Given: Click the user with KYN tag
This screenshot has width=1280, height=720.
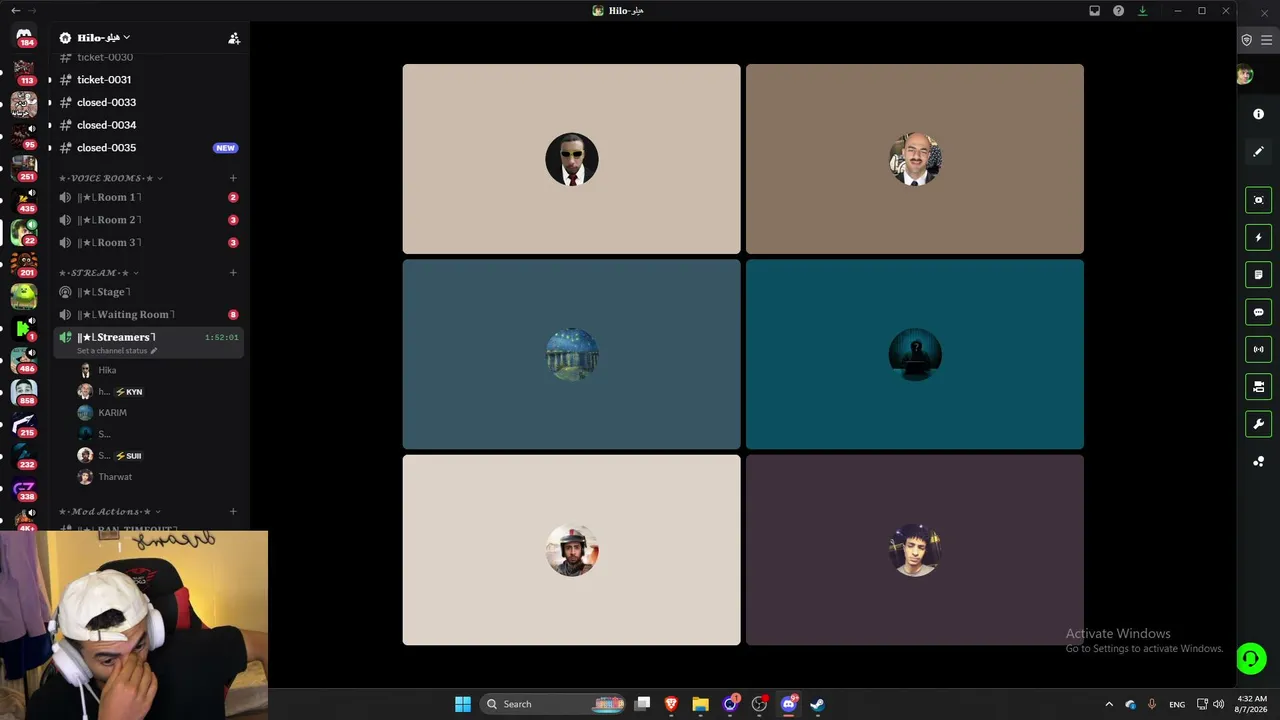Looking at the screenshot, I should pos(111,392).
